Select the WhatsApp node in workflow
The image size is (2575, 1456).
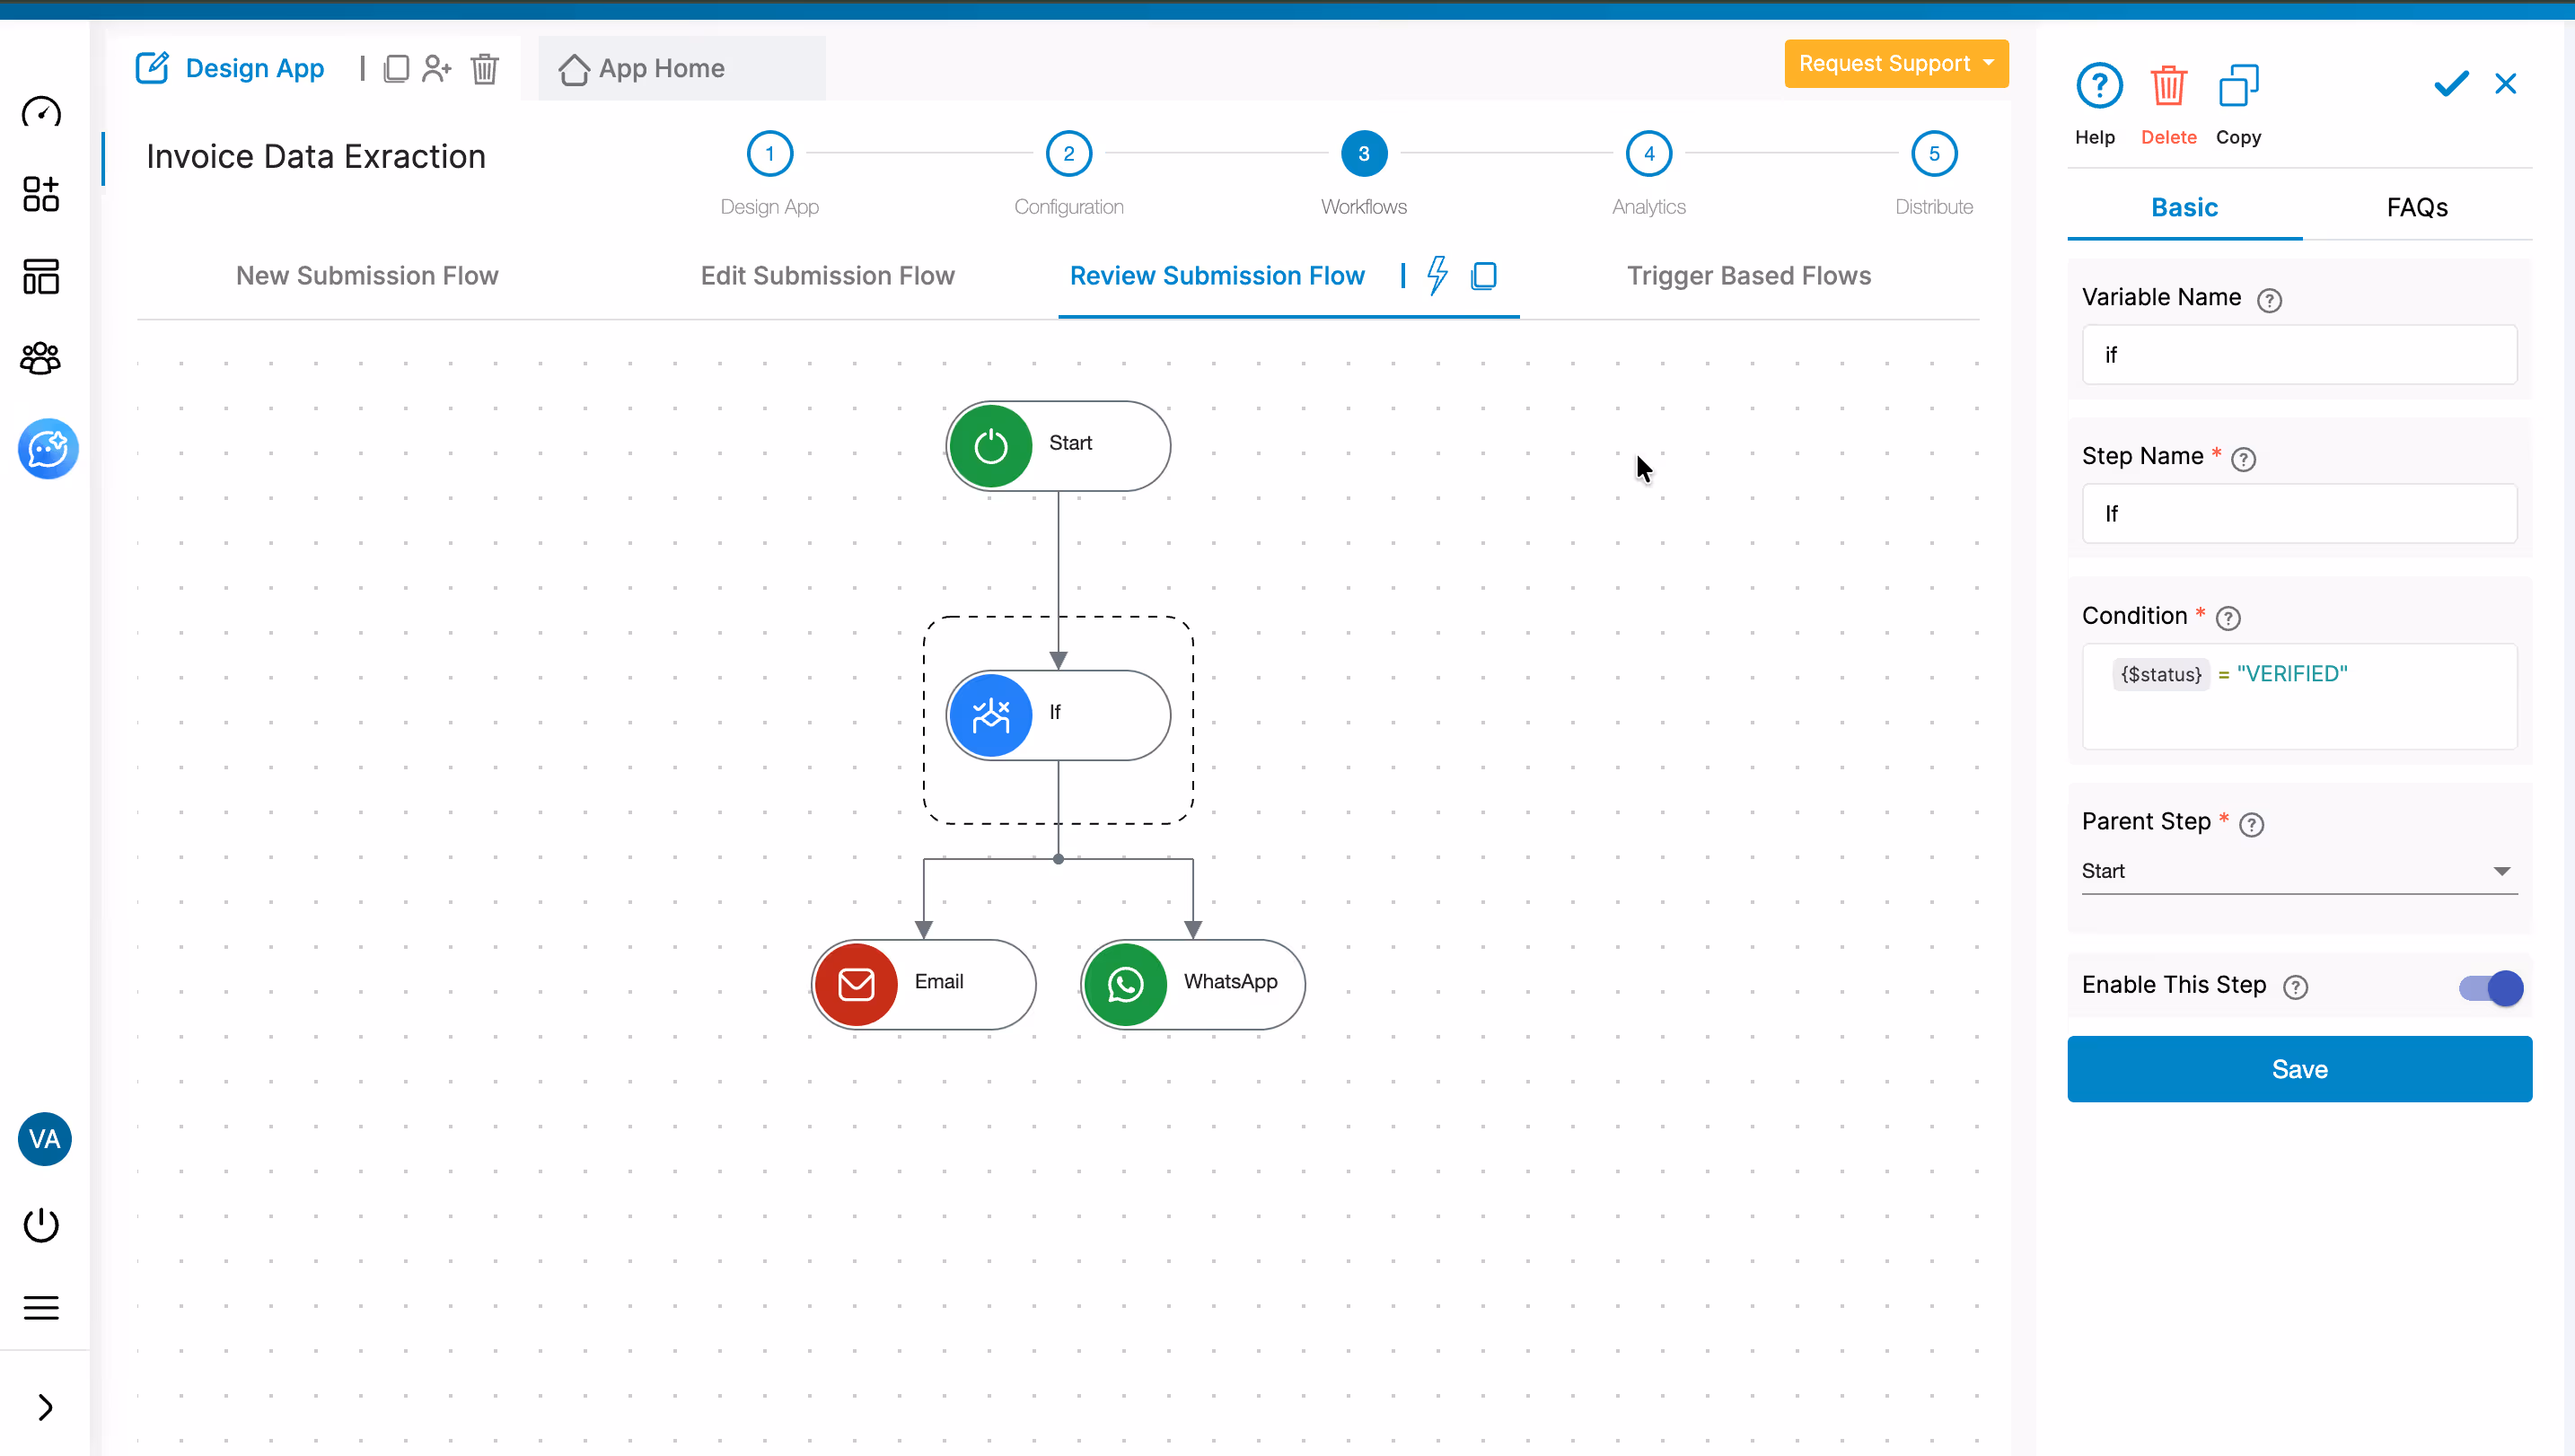click(1192, 984)
